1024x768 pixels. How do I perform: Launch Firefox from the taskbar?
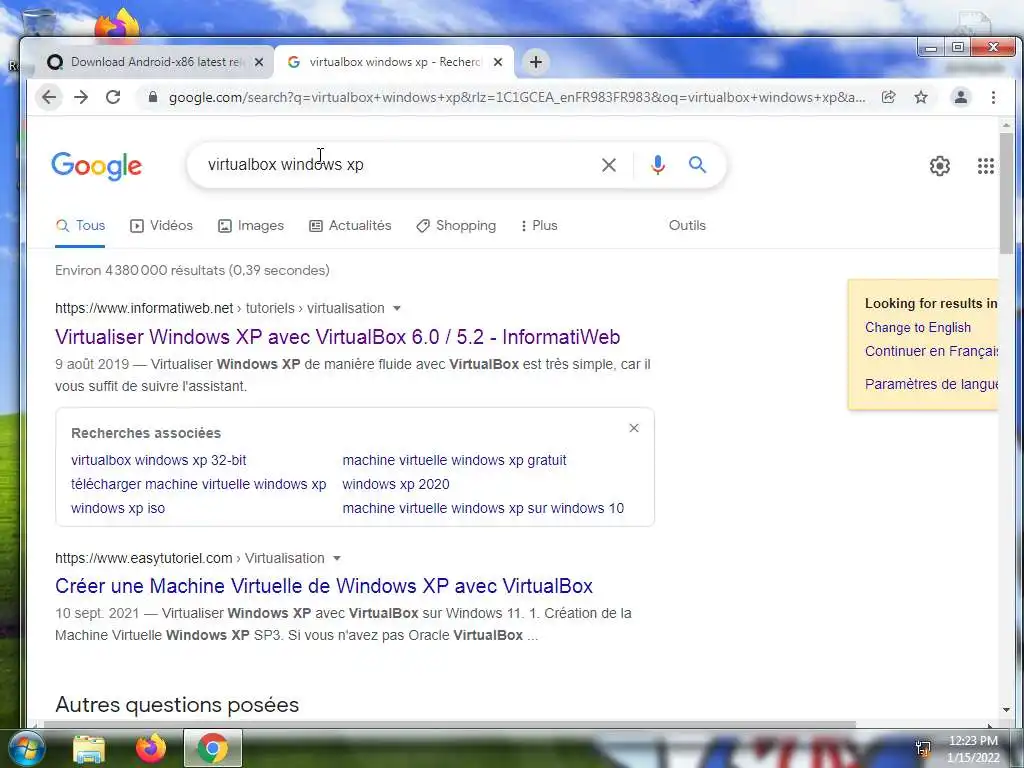pyautogui.click(x=150, y=748)
